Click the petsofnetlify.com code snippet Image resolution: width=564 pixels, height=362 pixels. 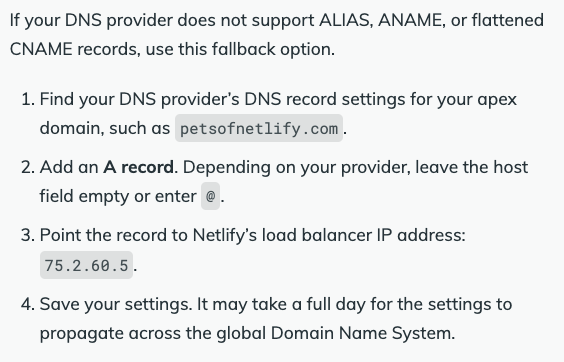click(259, 128)
